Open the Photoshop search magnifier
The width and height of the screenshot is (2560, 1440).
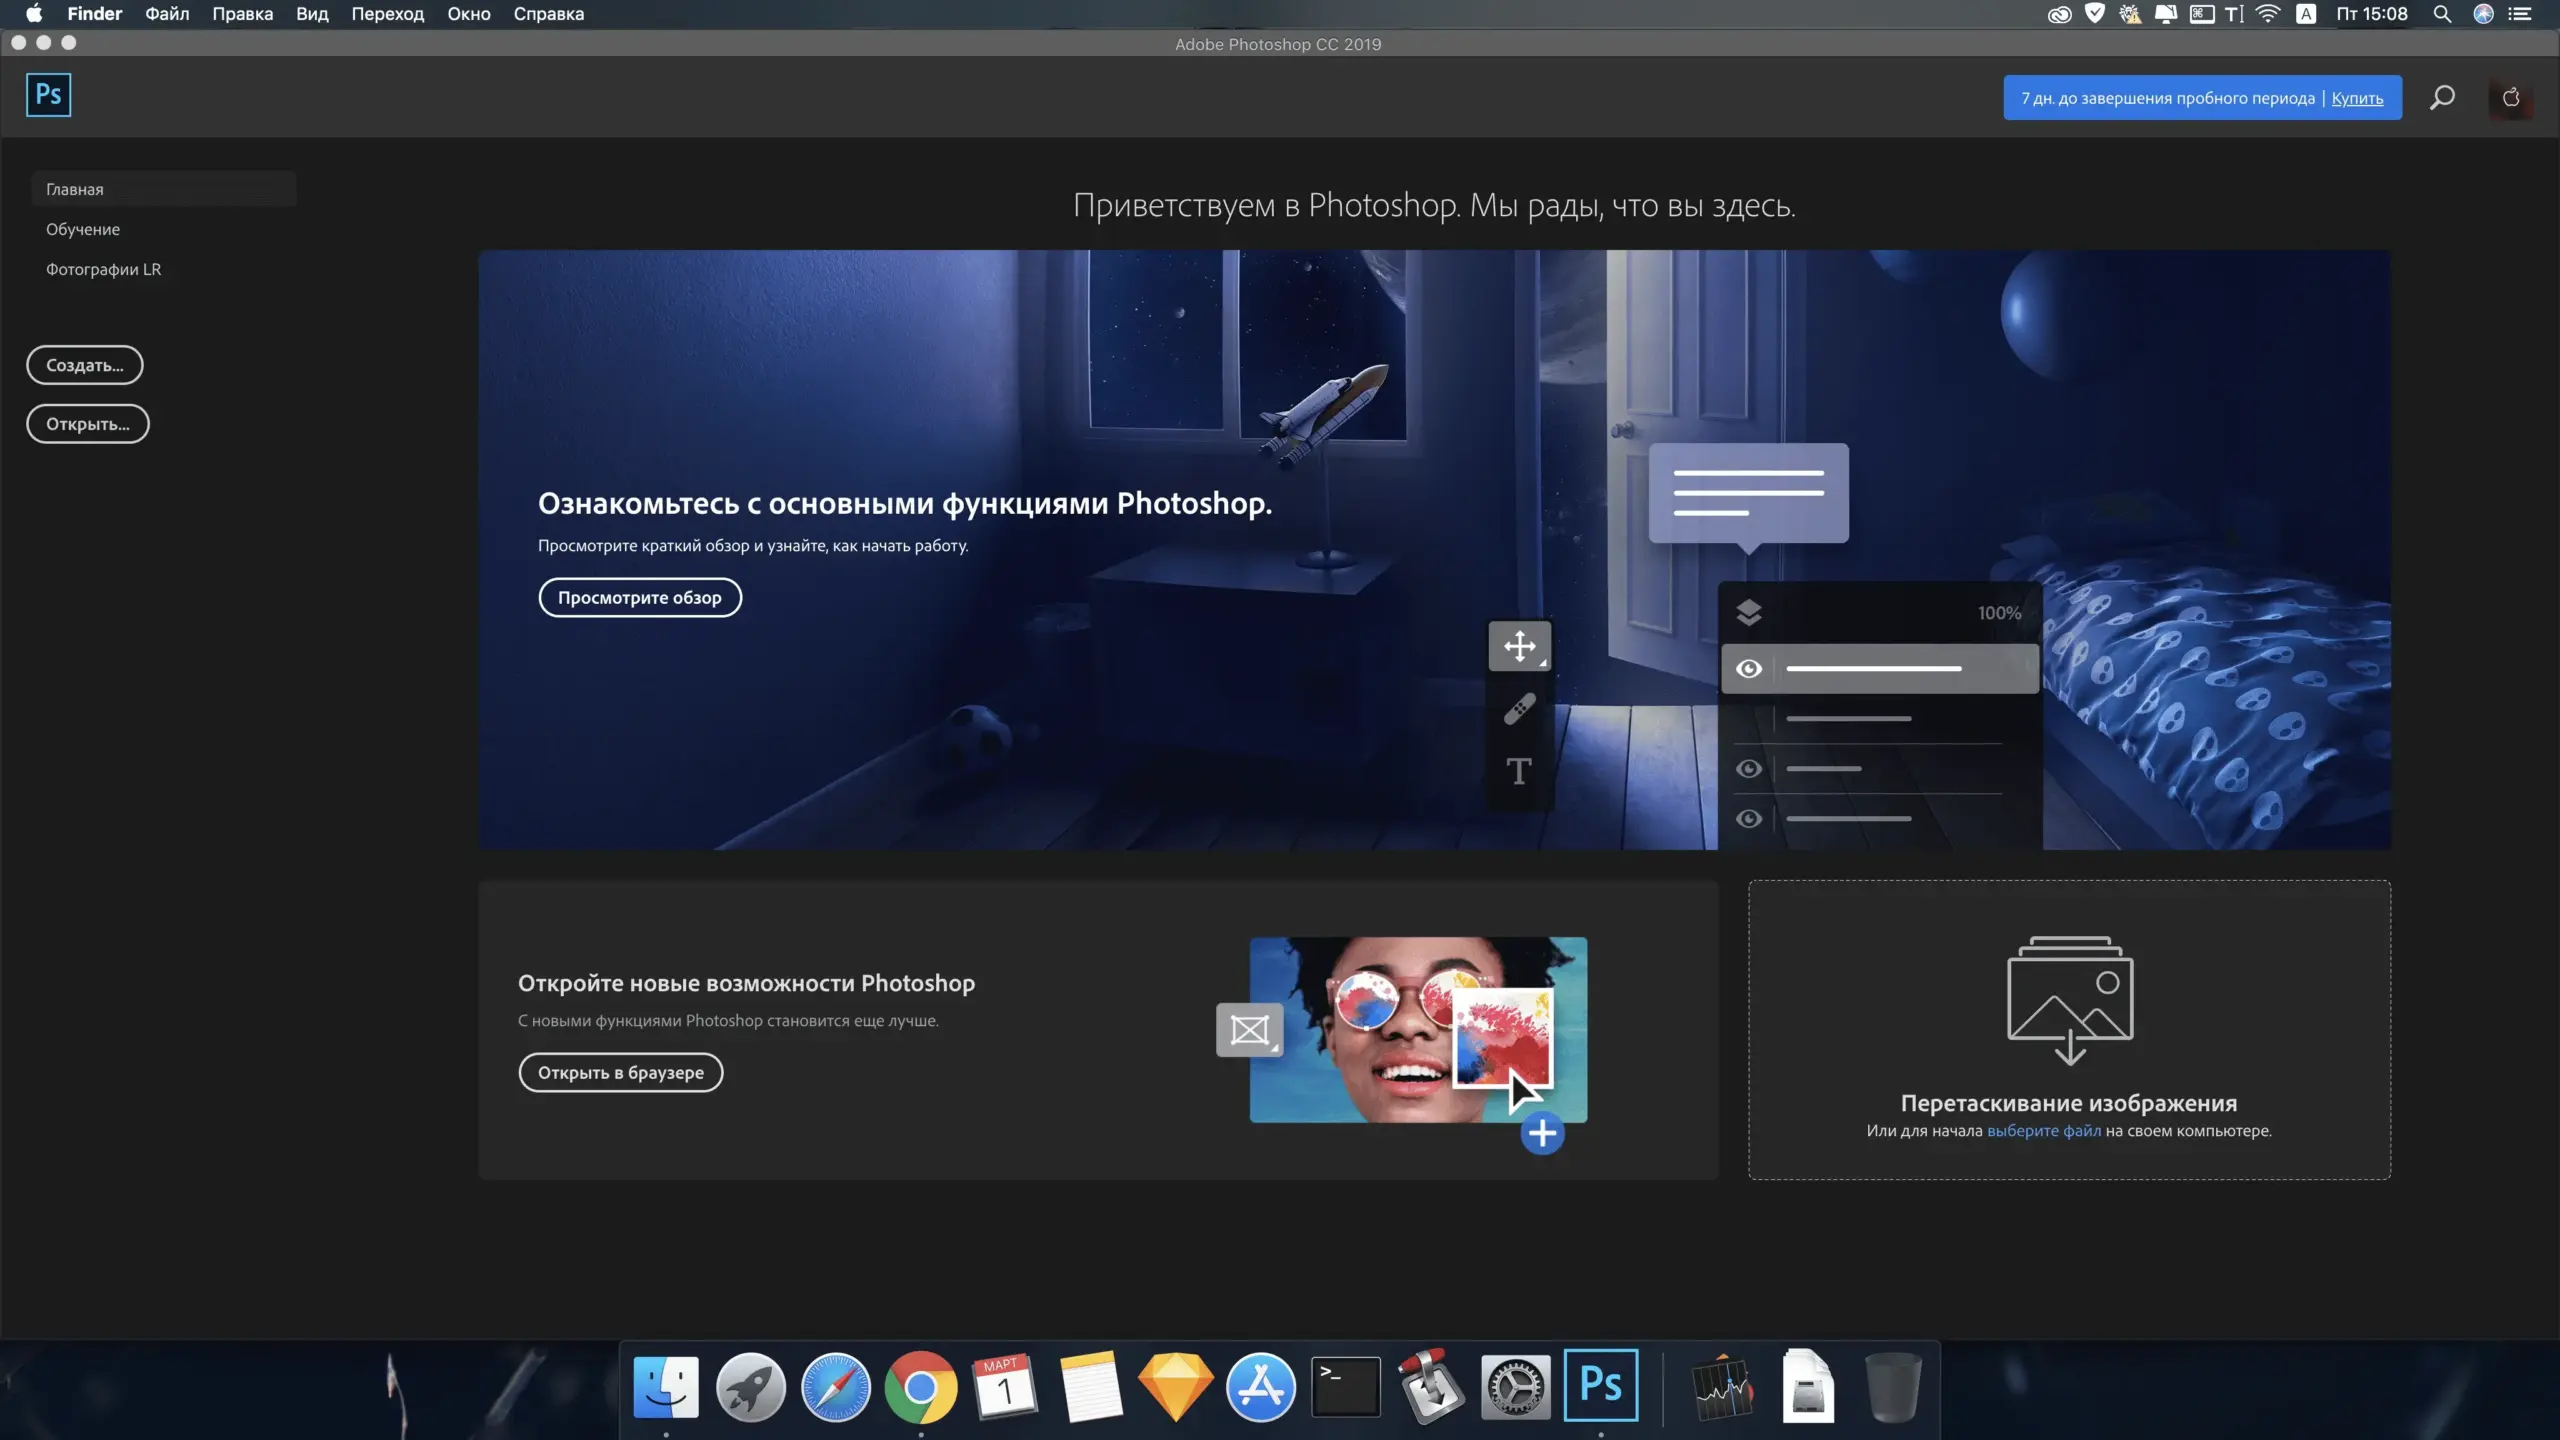pyautogui.click(x=2442, y=97)
